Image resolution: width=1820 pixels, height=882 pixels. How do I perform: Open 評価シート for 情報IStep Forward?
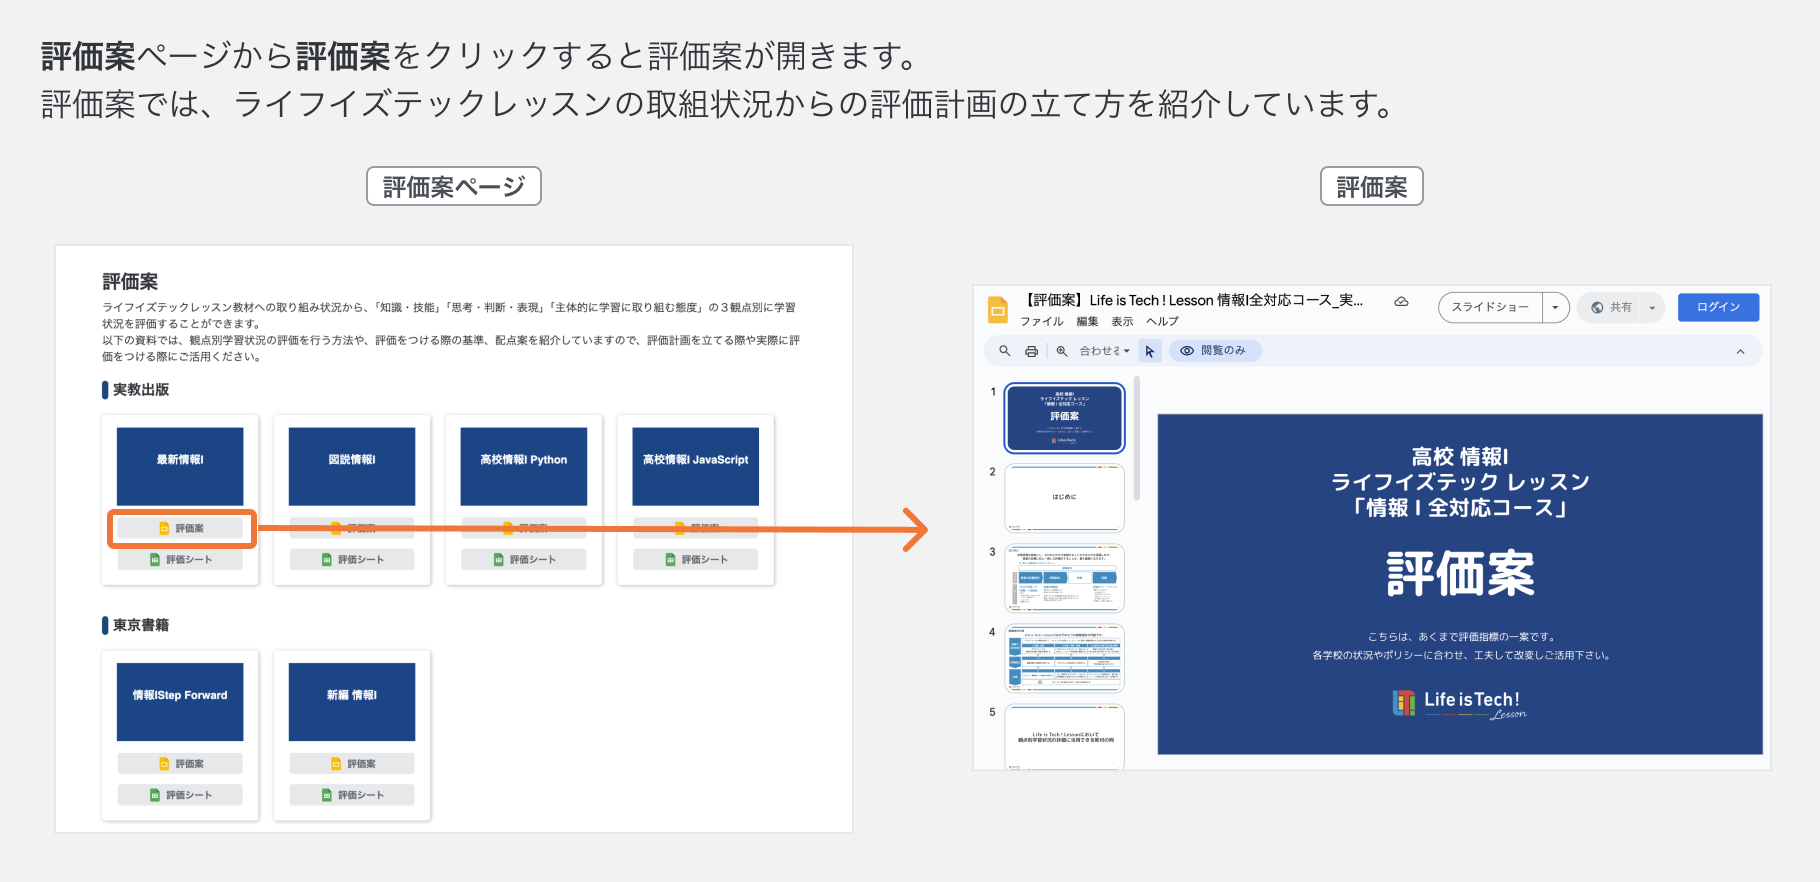[180, 795]
